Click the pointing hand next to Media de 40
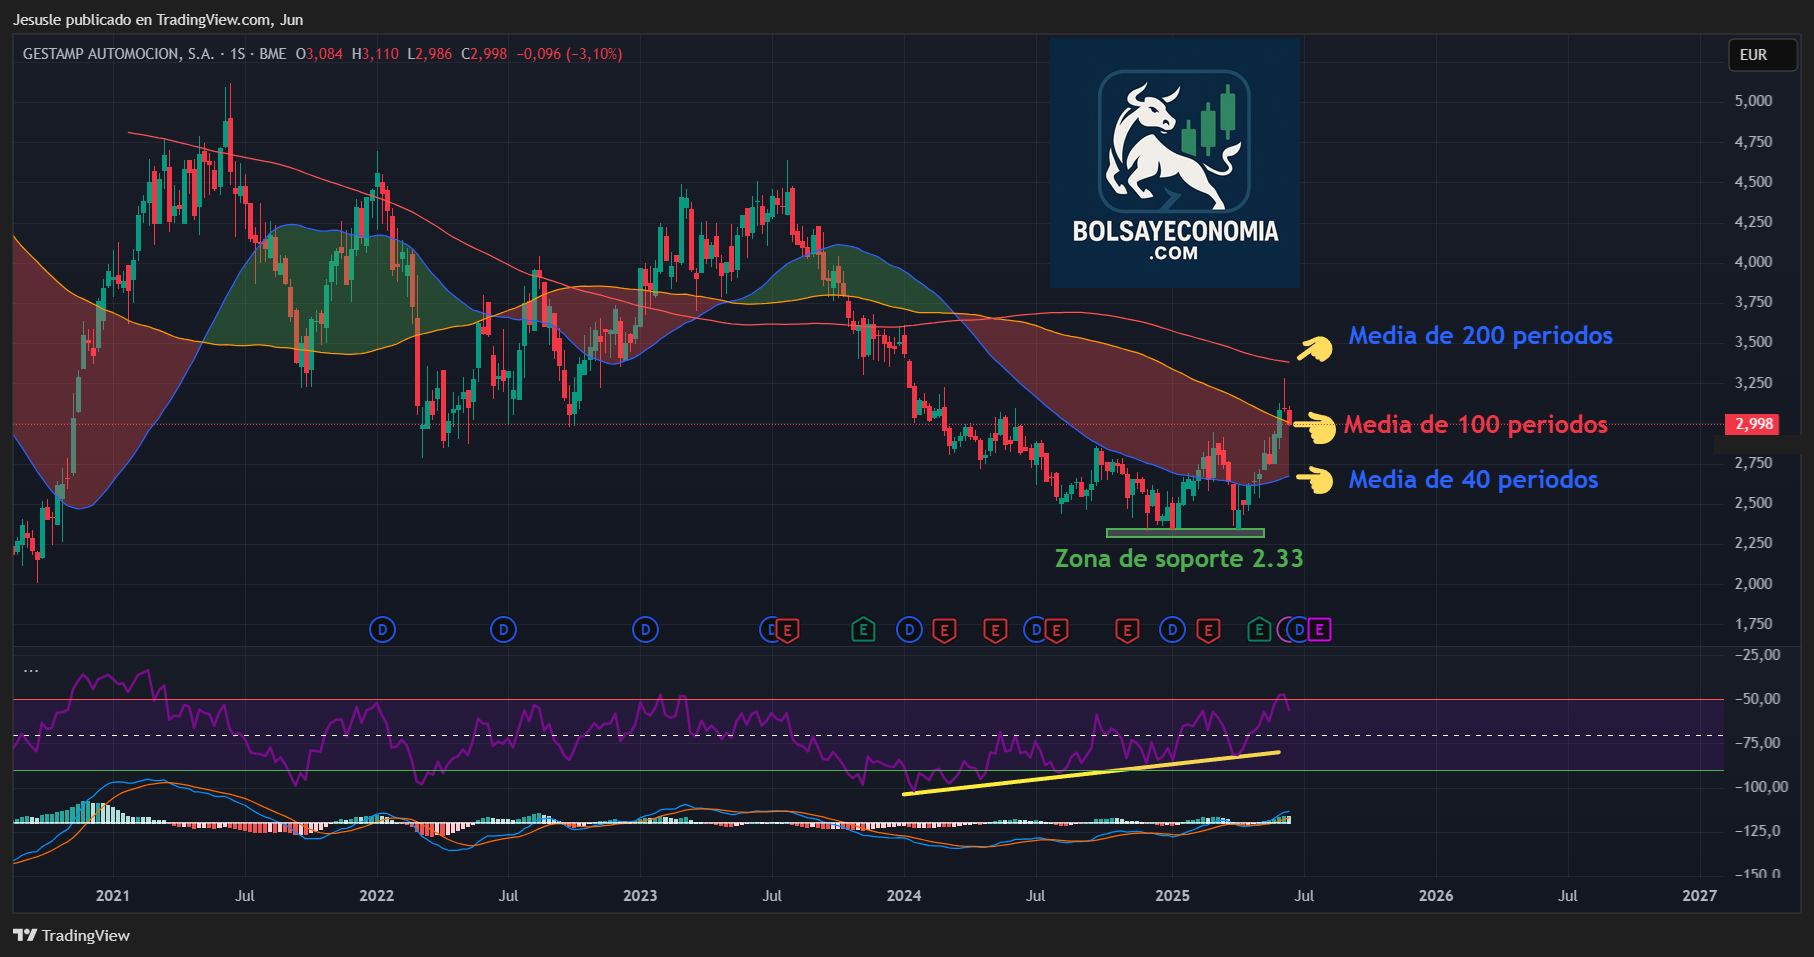This screenshot has height=957, width=1814. [x=1316, y=480]
